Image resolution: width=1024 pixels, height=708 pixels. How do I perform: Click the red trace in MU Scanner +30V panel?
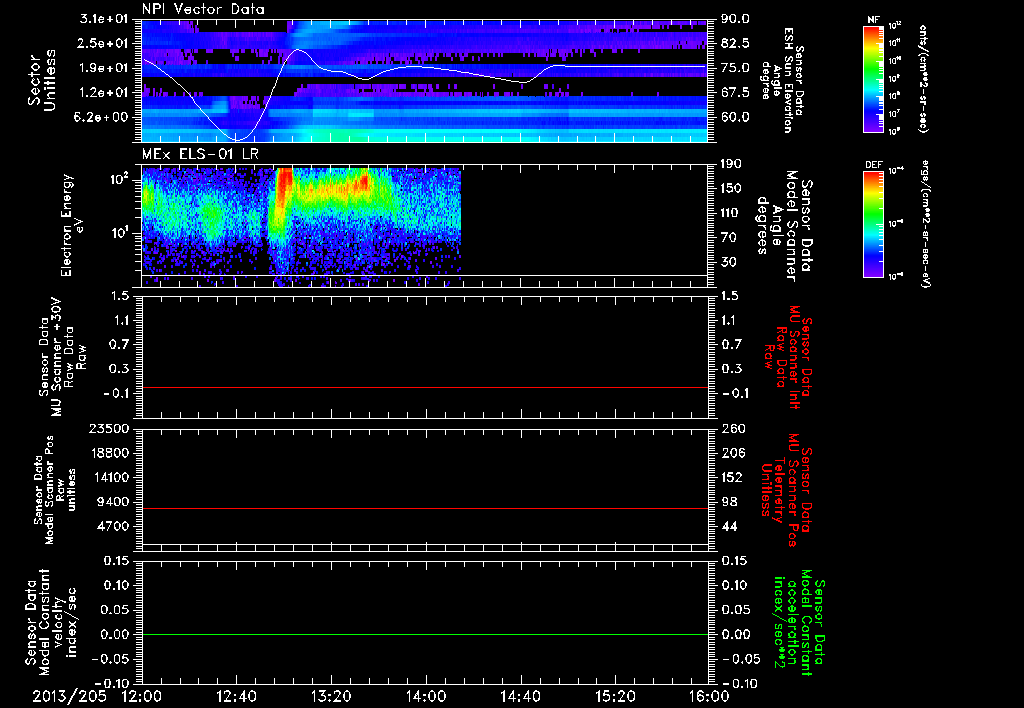(x=424, y=387)
